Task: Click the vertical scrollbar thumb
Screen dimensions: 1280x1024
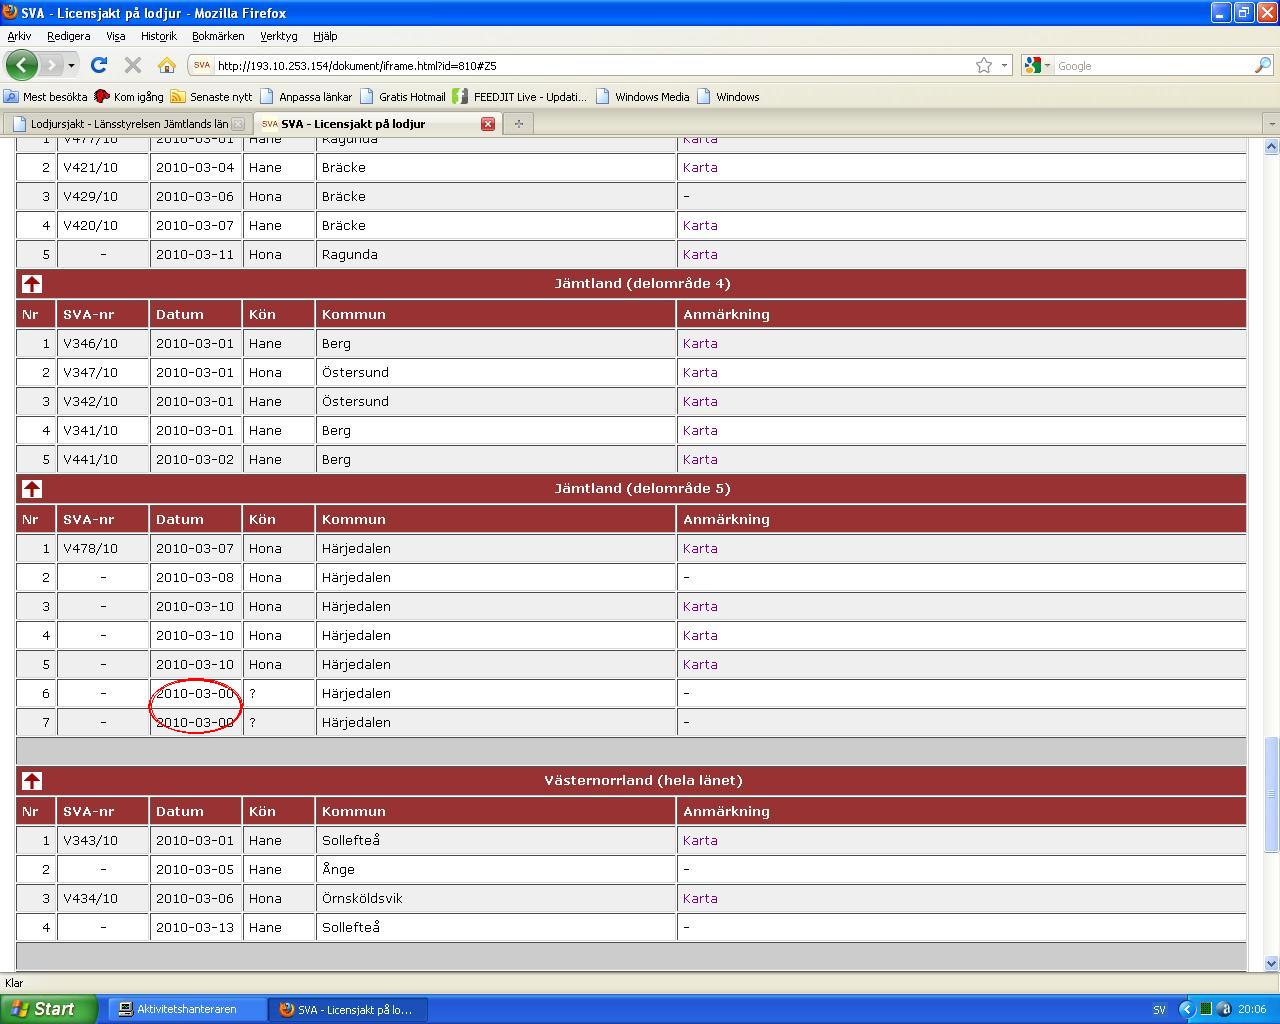Action: pos(1272,796)
